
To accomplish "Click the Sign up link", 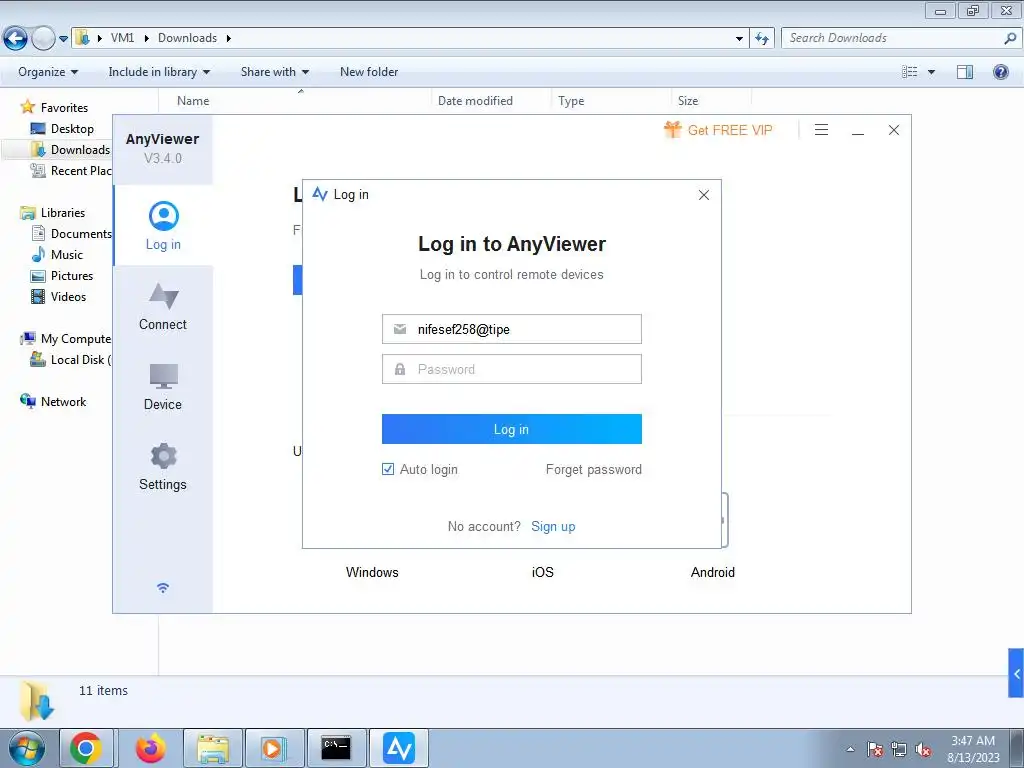I will point(553,526).
